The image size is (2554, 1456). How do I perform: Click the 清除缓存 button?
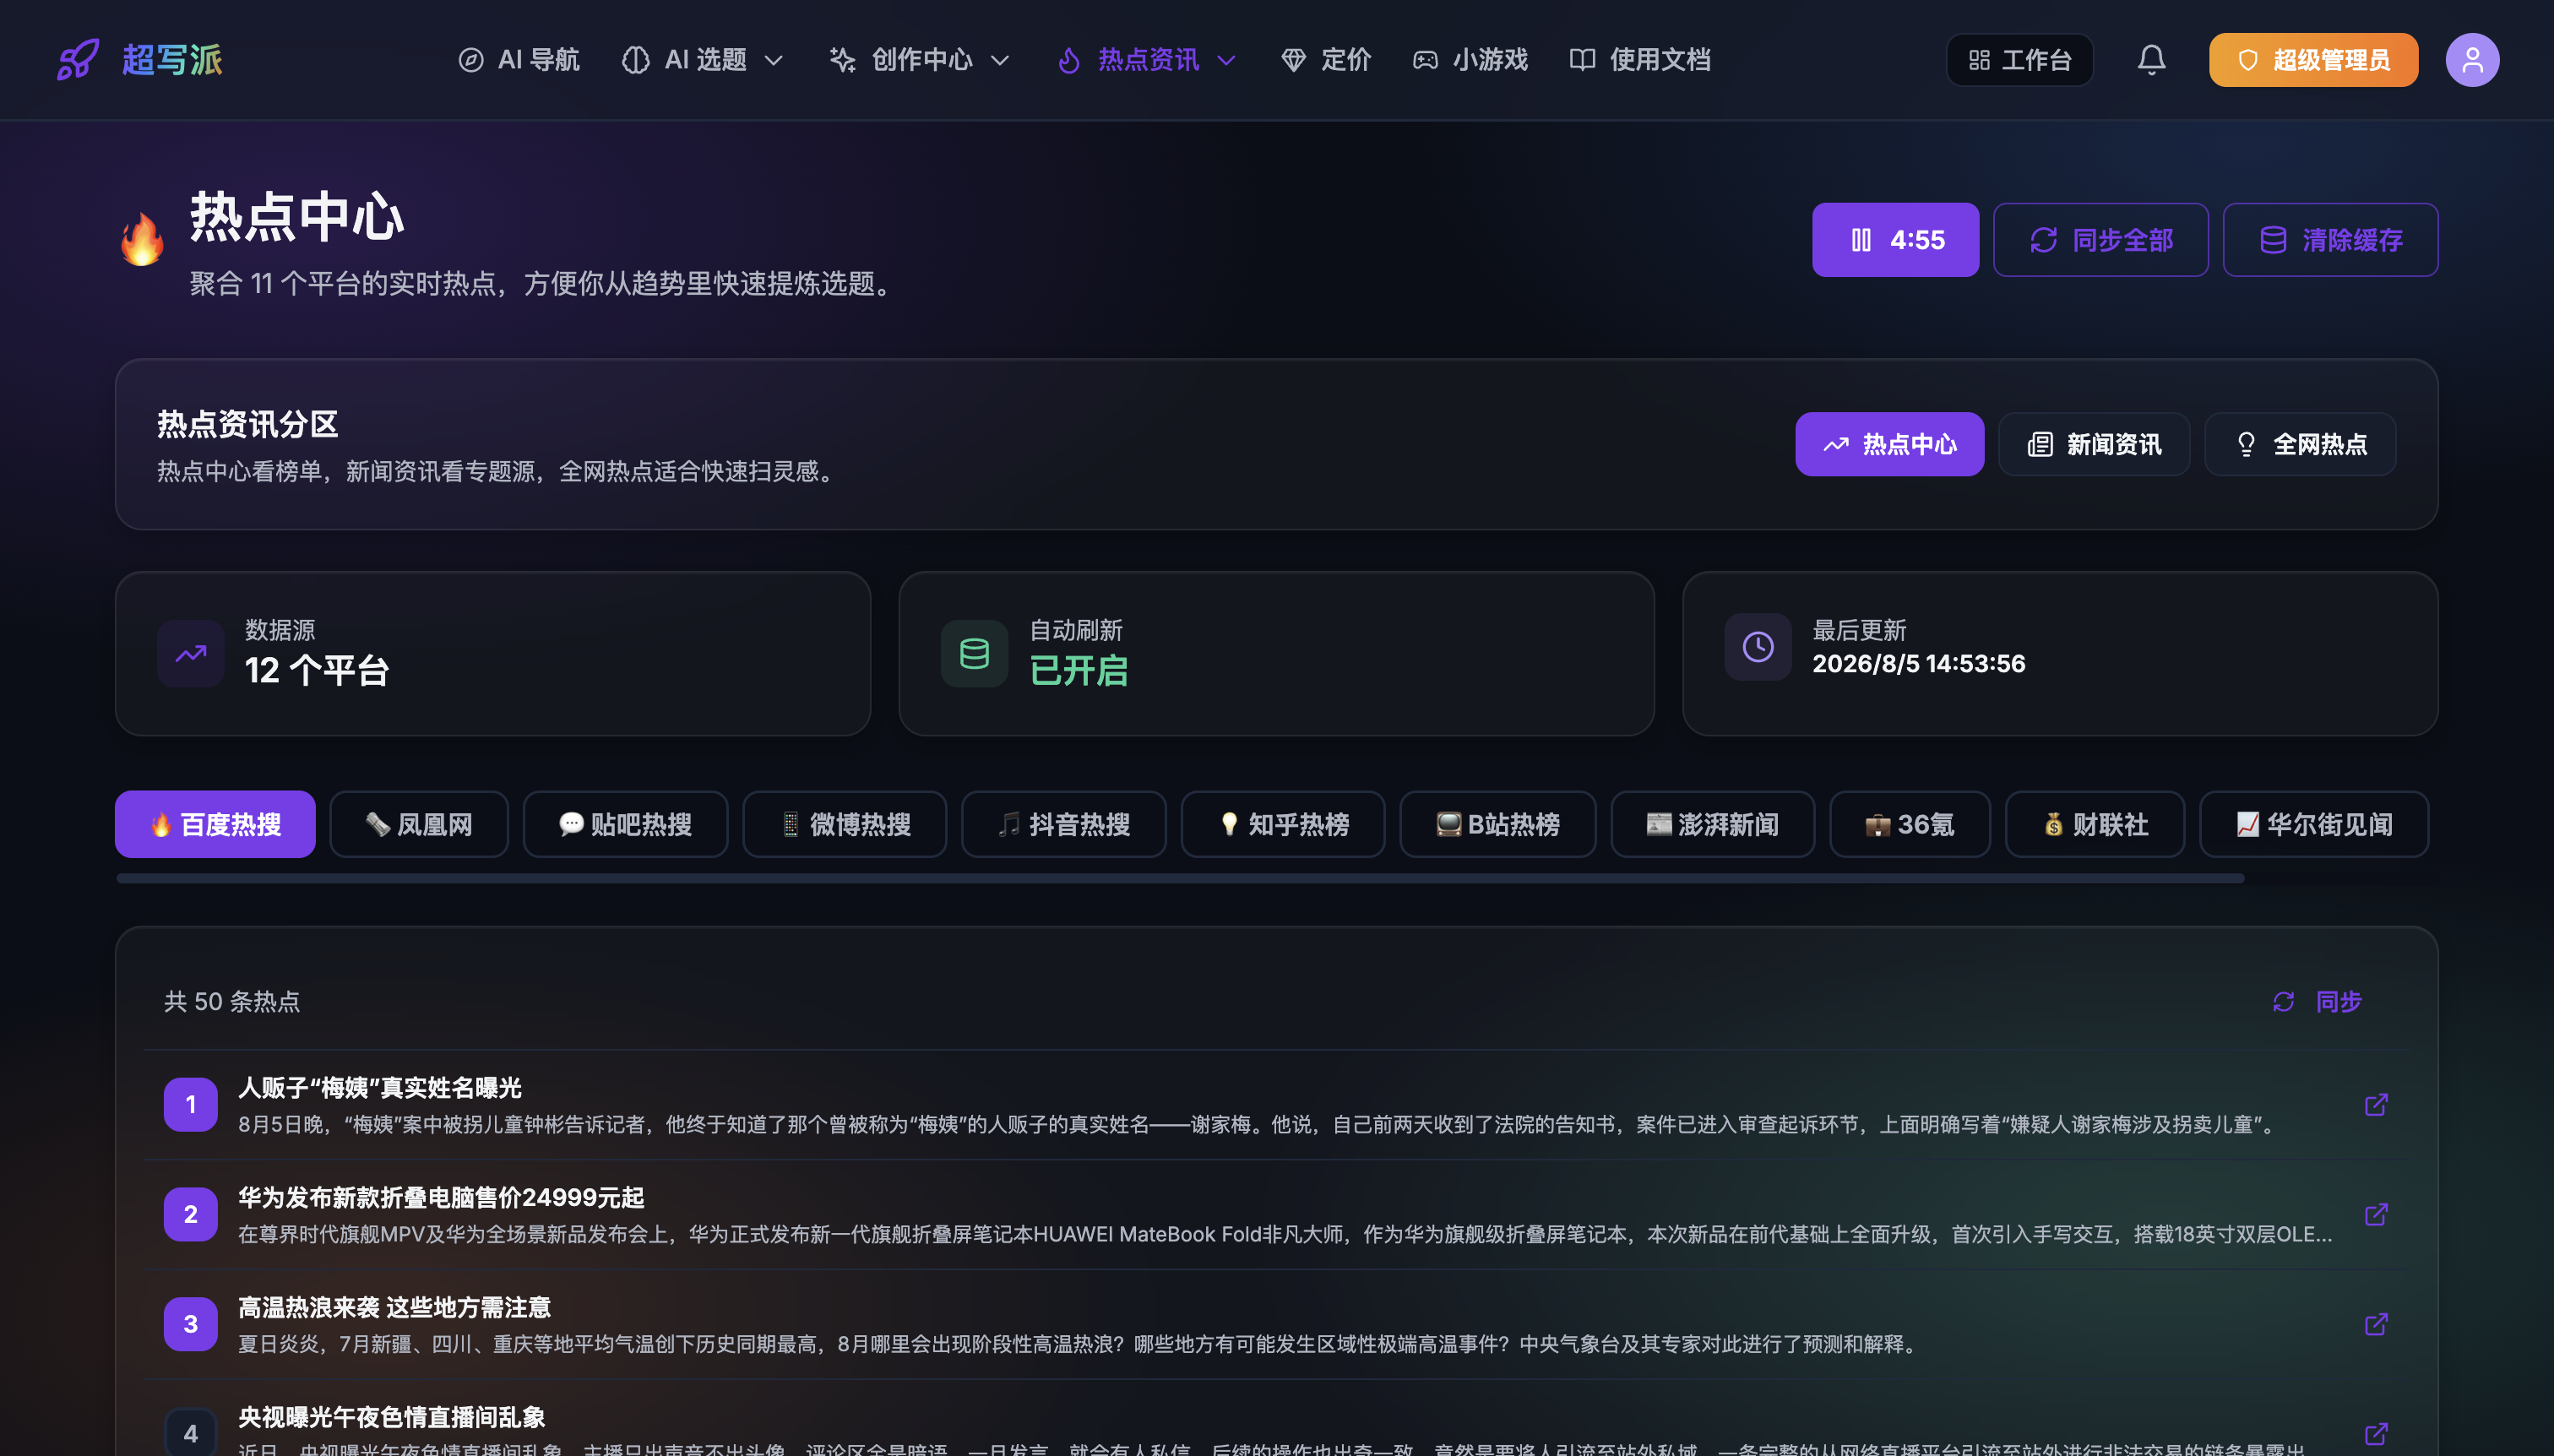point(2330,240)
